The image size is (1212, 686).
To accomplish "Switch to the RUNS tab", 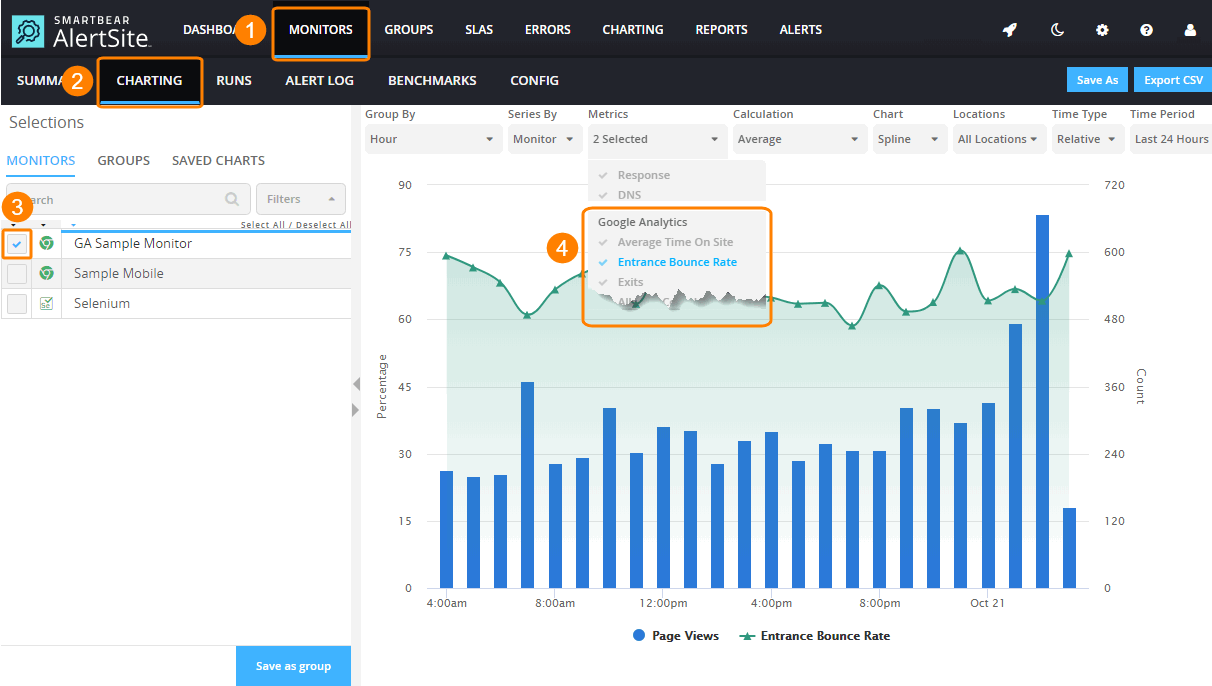I will point(234,81).
